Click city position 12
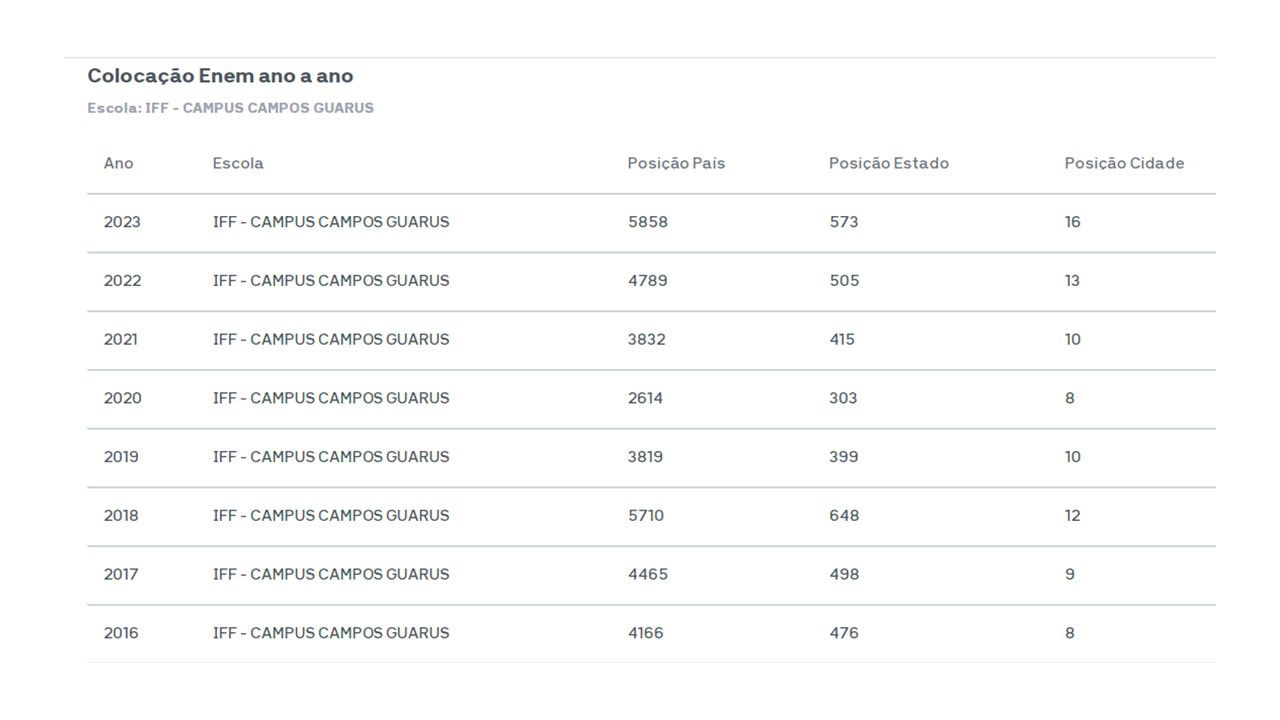Viewport: 1280px width, 720px height. click(1072, 516)
